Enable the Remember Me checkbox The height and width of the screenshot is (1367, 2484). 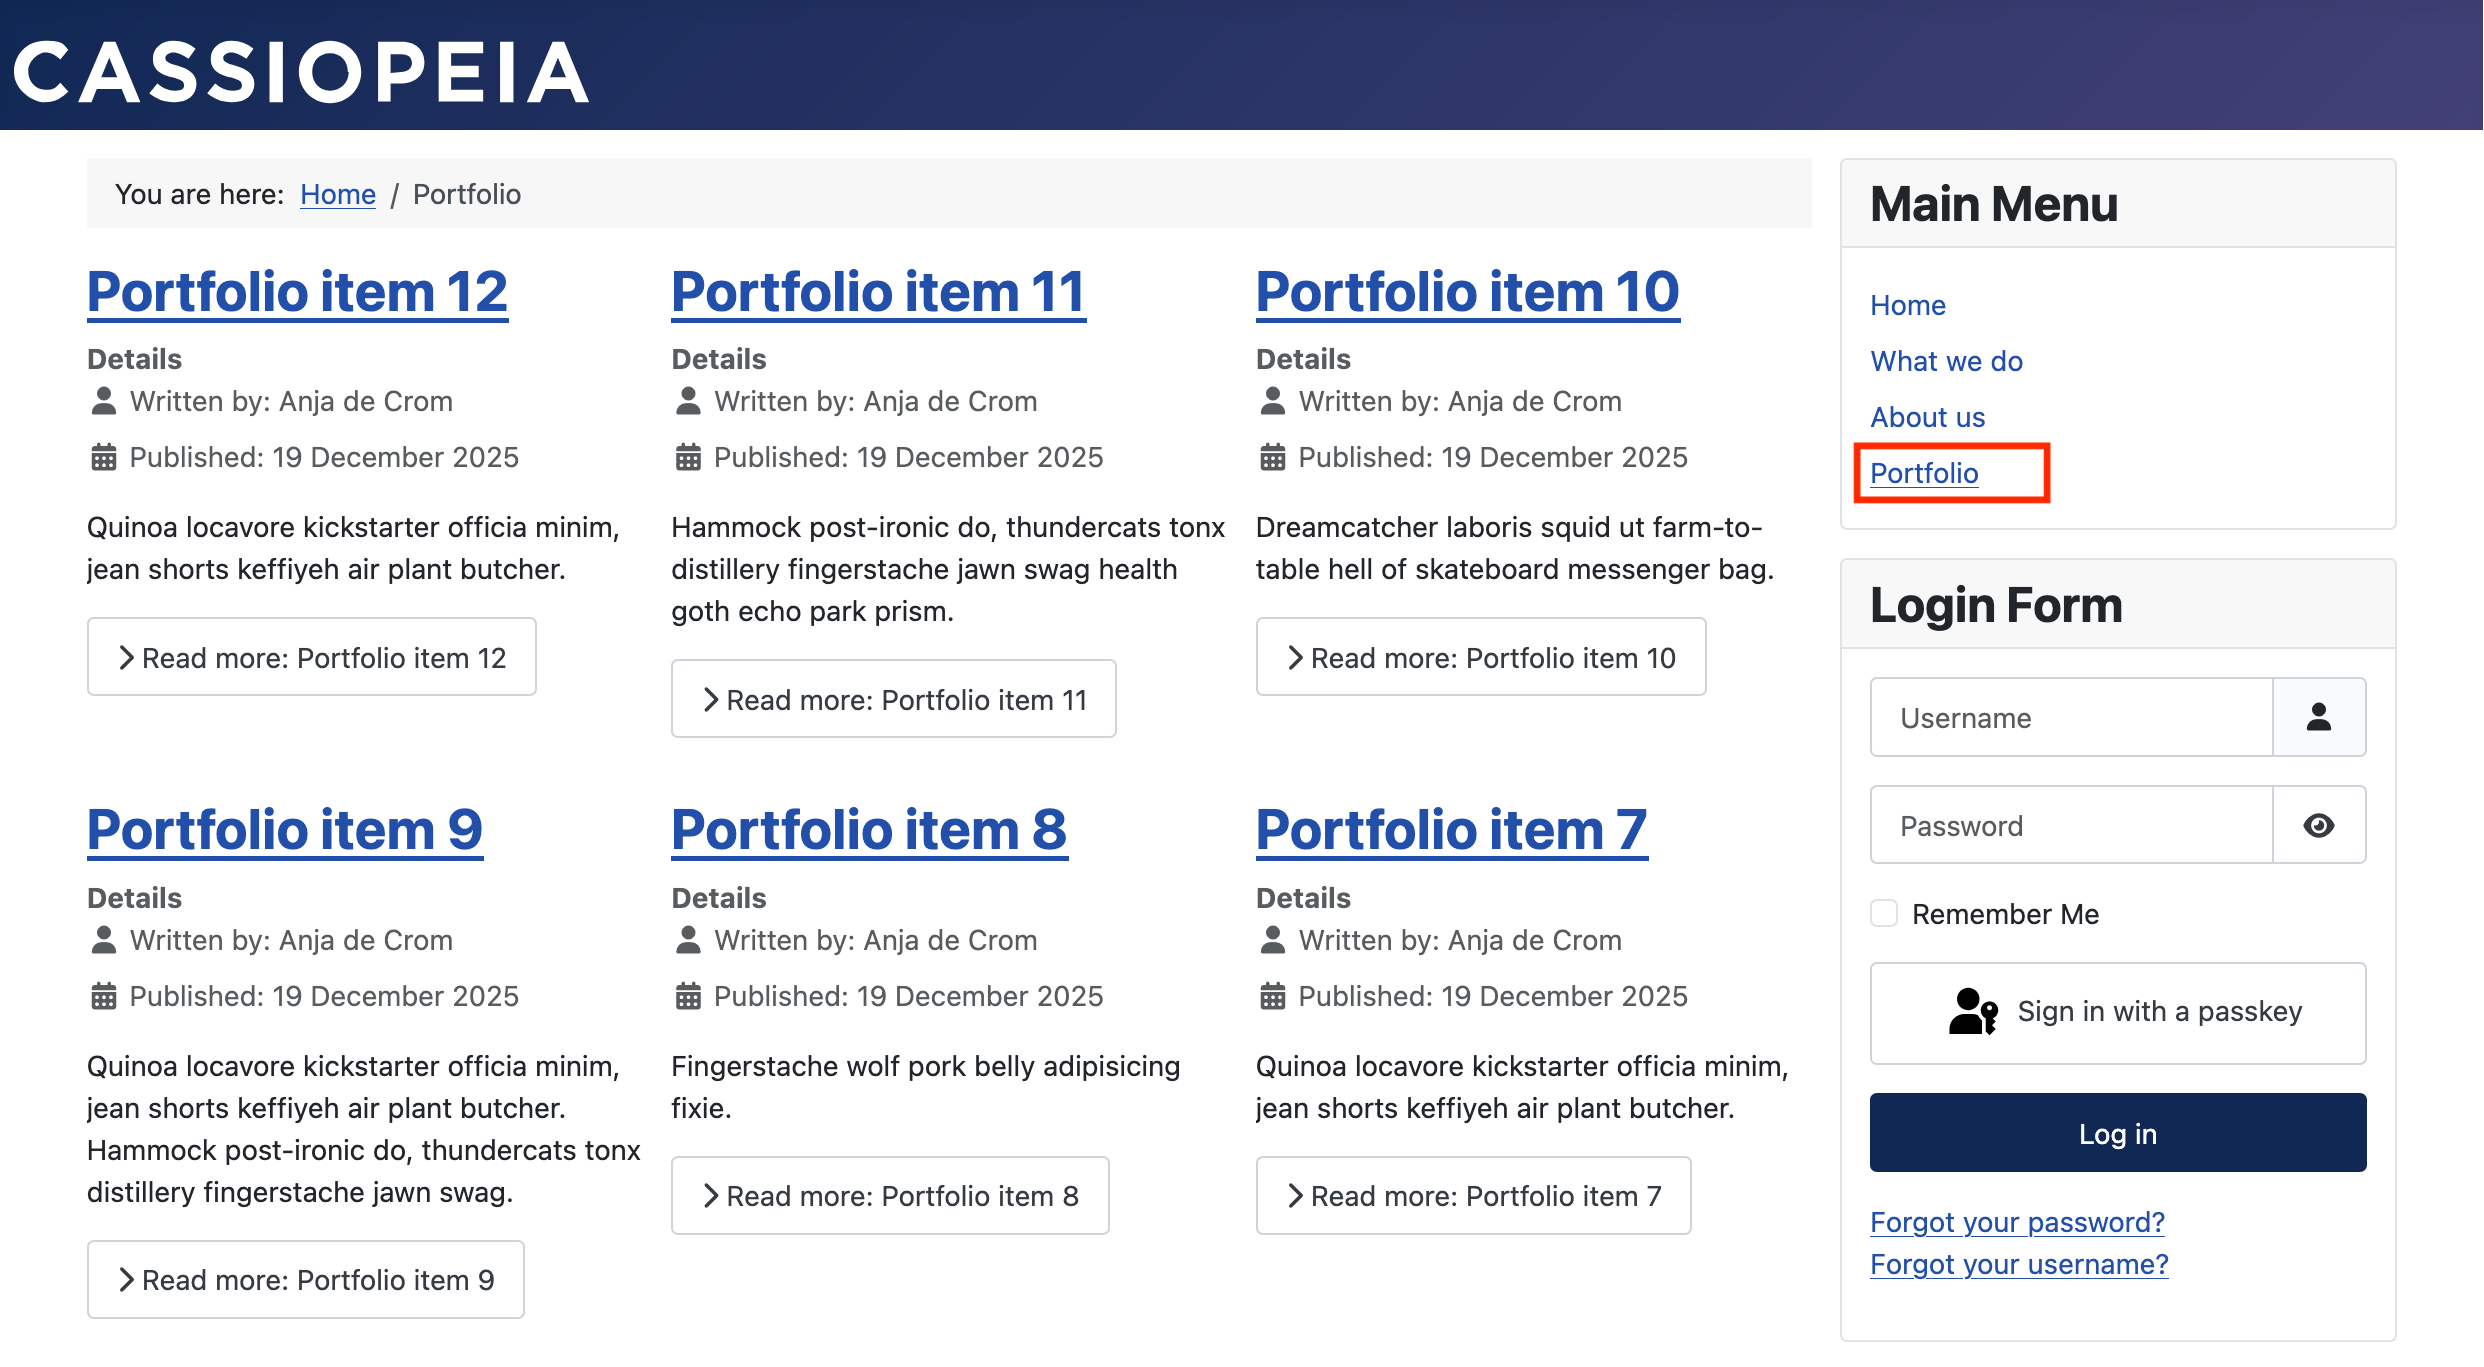1884,913
